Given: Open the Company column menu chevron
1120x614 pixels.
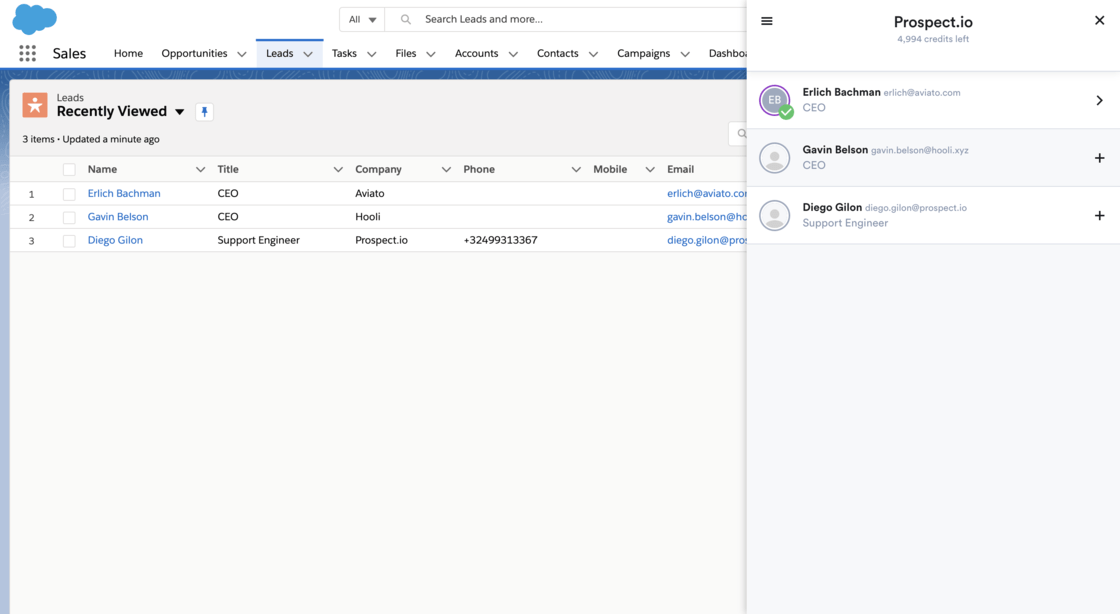Looking at the screenshot, I should [446, 169].
